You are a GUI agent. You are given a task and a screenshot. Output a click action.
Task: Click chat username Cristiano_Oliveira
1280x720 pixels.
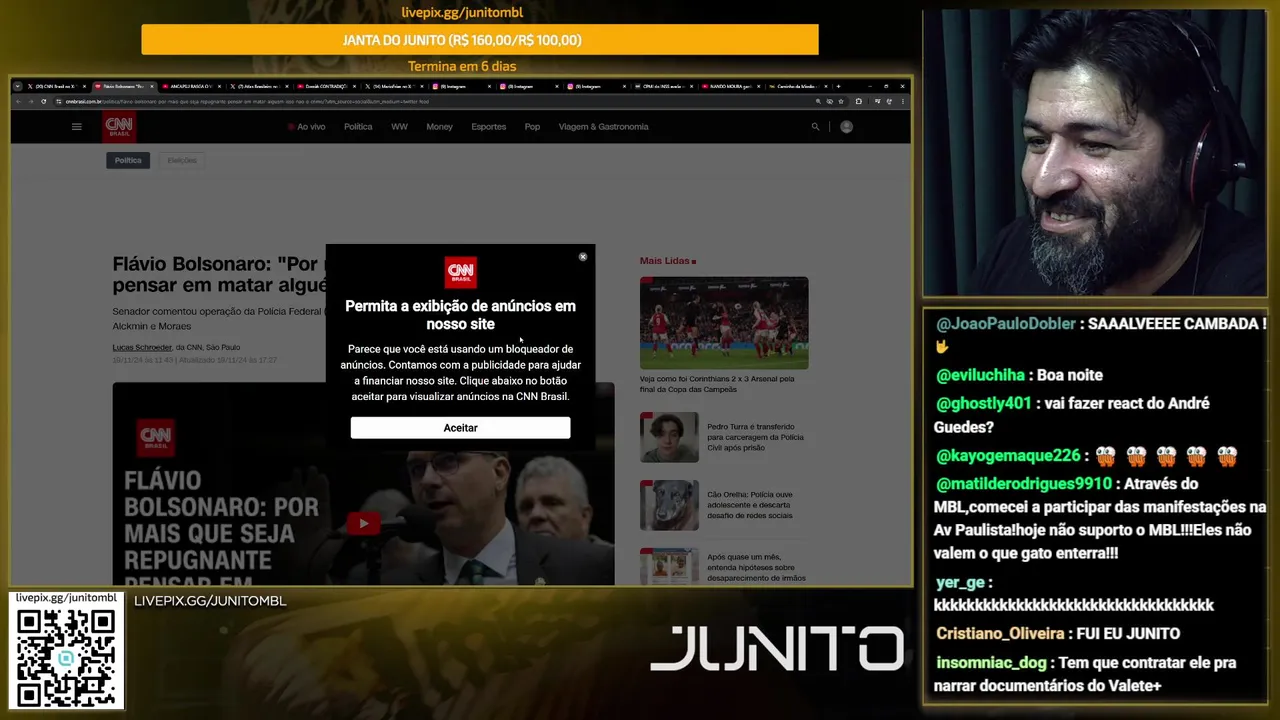coord(1000,634)
